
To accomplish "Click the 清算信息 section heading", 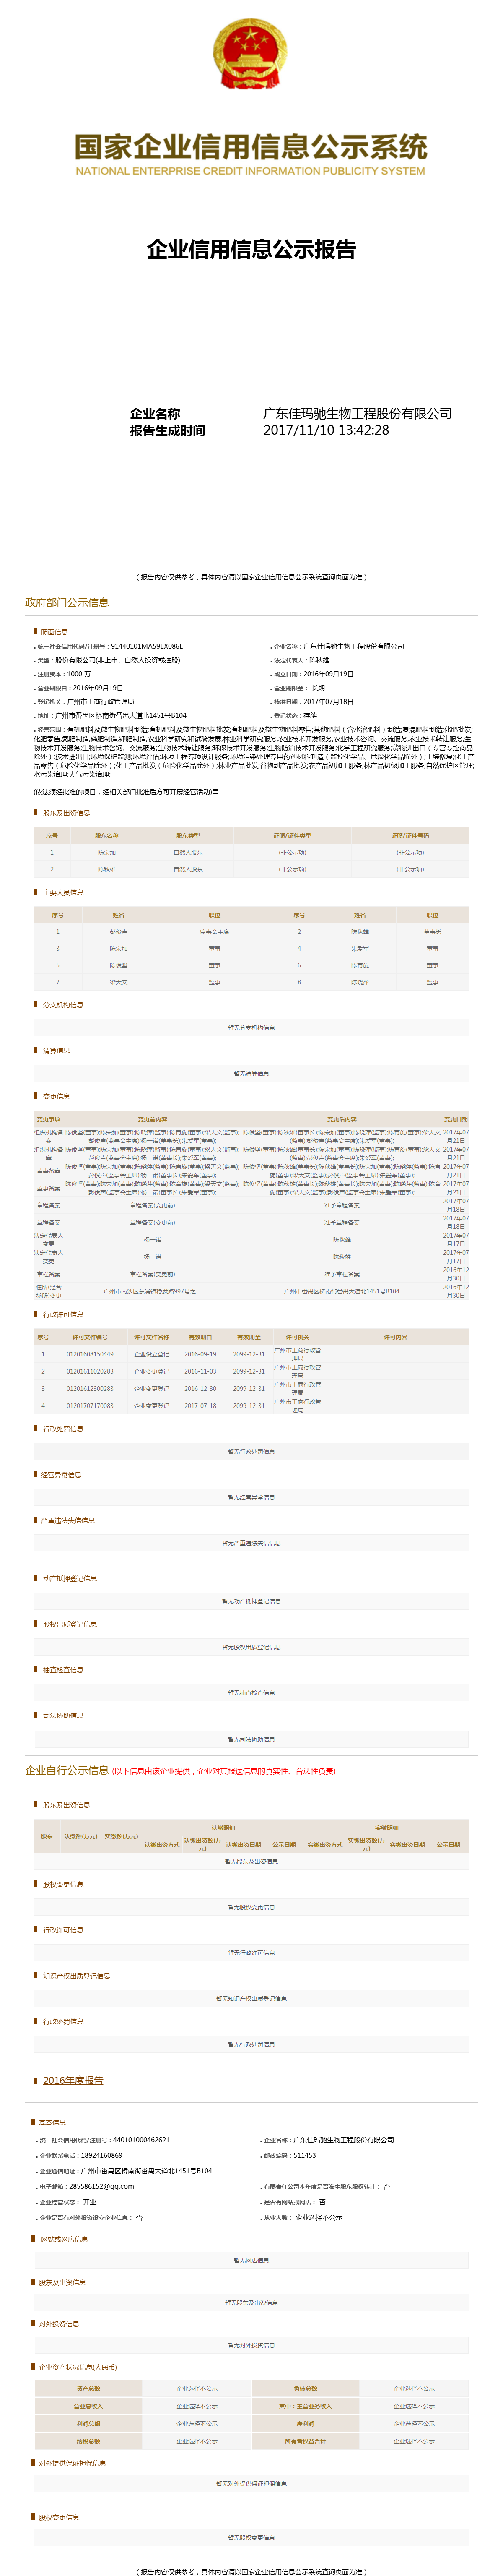I will pyautogui.click(x=57, y=1050).
